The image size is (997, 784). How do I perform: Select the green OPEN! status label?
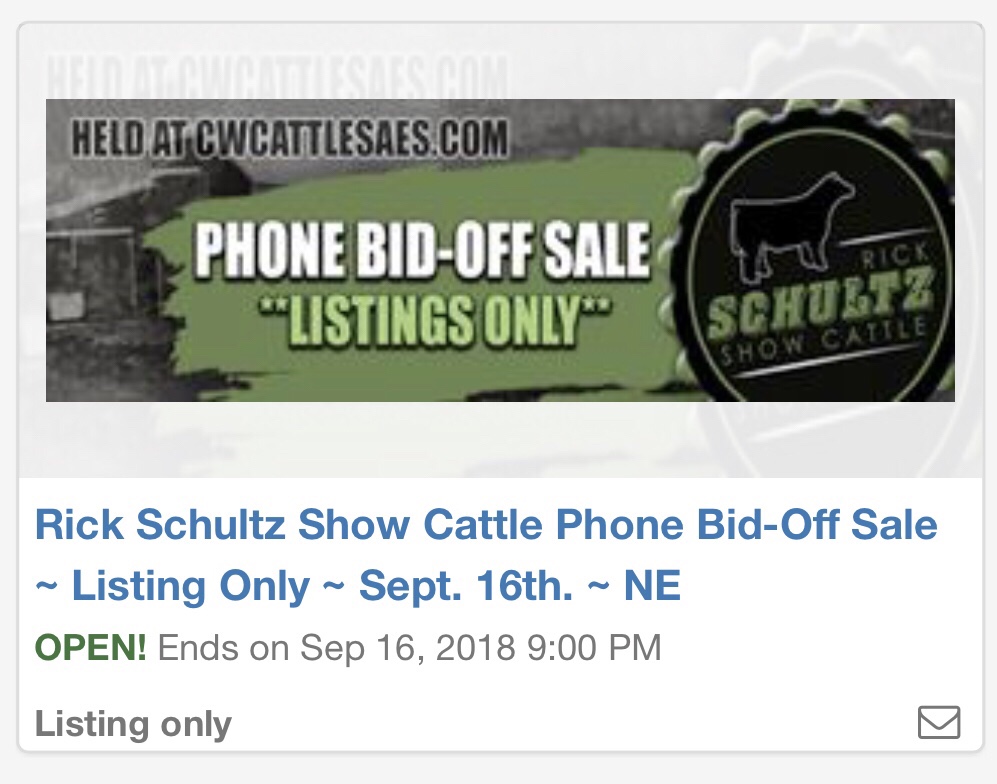coord(90,647)
